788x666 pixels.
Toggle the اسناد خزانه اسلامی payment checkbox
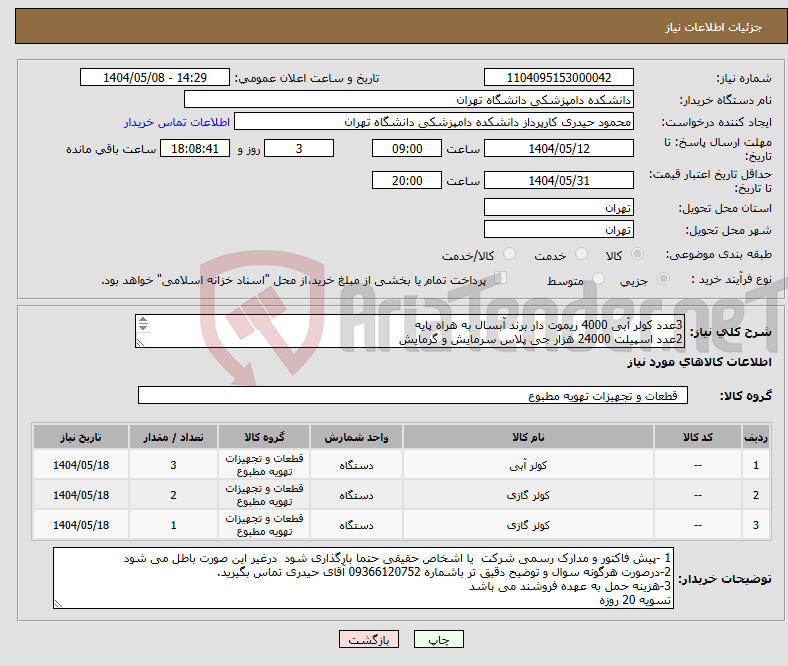tap(502, 279)
